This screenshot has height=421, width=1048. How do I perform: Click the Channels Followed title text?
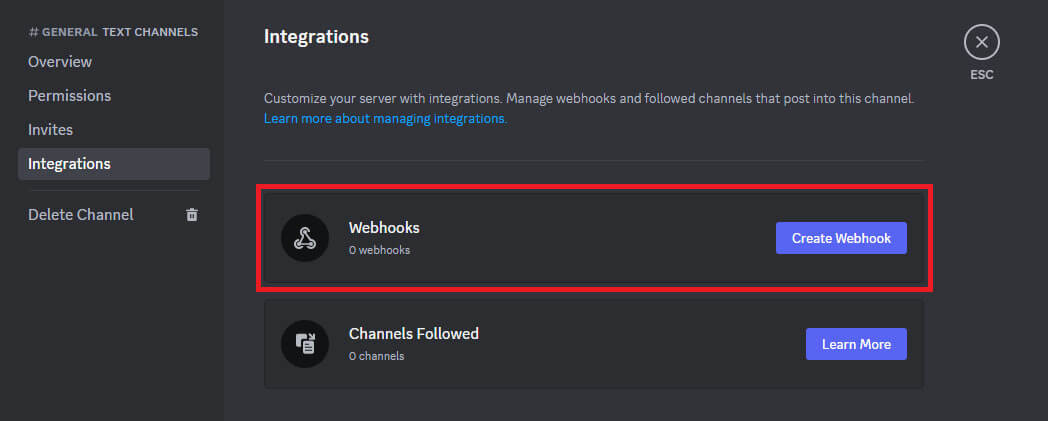[x=414, y=334]
